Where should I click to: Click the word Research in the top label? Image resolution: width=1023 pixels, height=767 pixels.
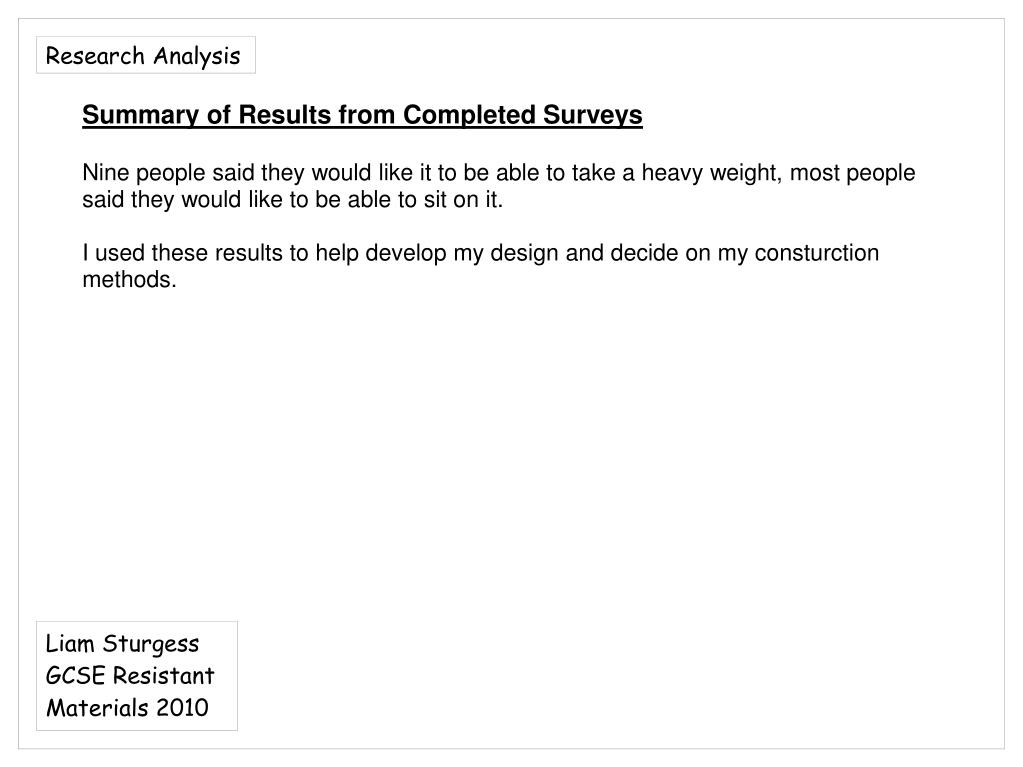click(x=95, y=55)
